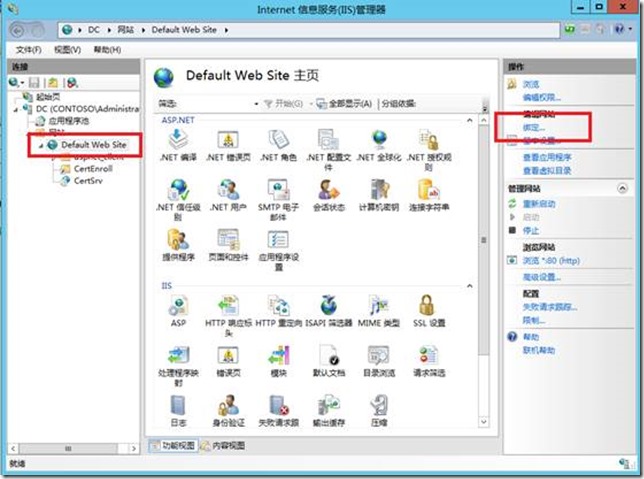Collapse the IIS group section
This screenshot has height=479, width=644.
(469, 286)
